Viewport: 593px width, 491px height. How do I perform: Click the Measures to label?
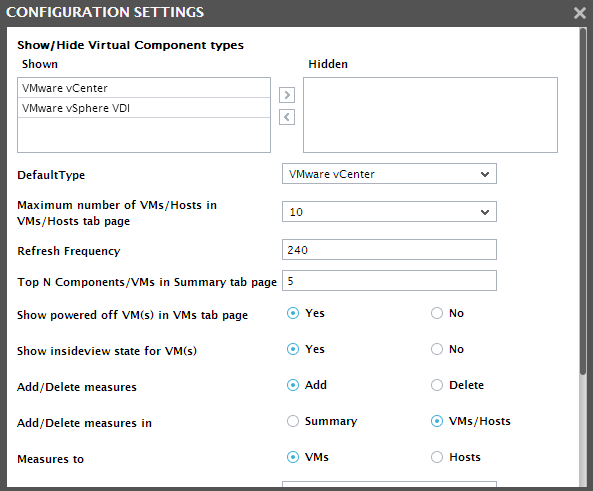point(50,459)
